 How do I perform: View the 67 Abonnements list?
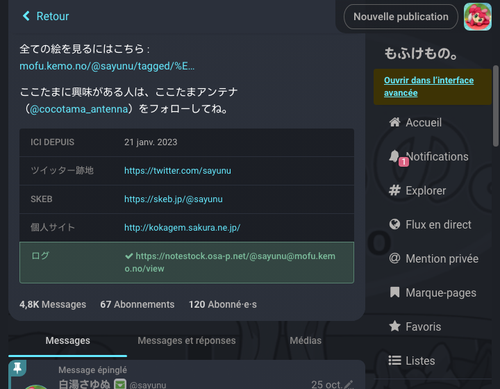[x=137, y=304]
